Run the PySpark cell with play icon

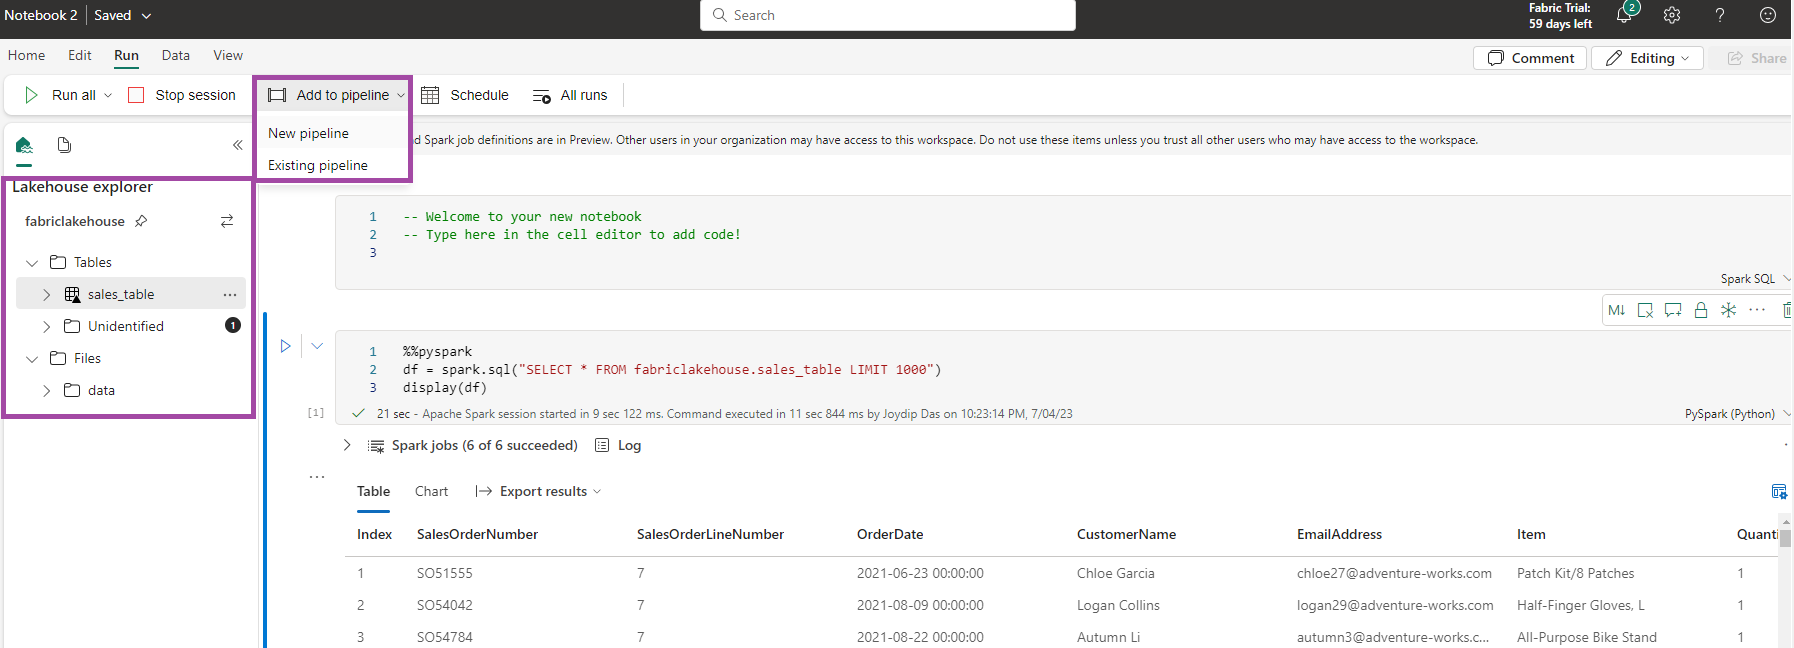coord(285,346)
